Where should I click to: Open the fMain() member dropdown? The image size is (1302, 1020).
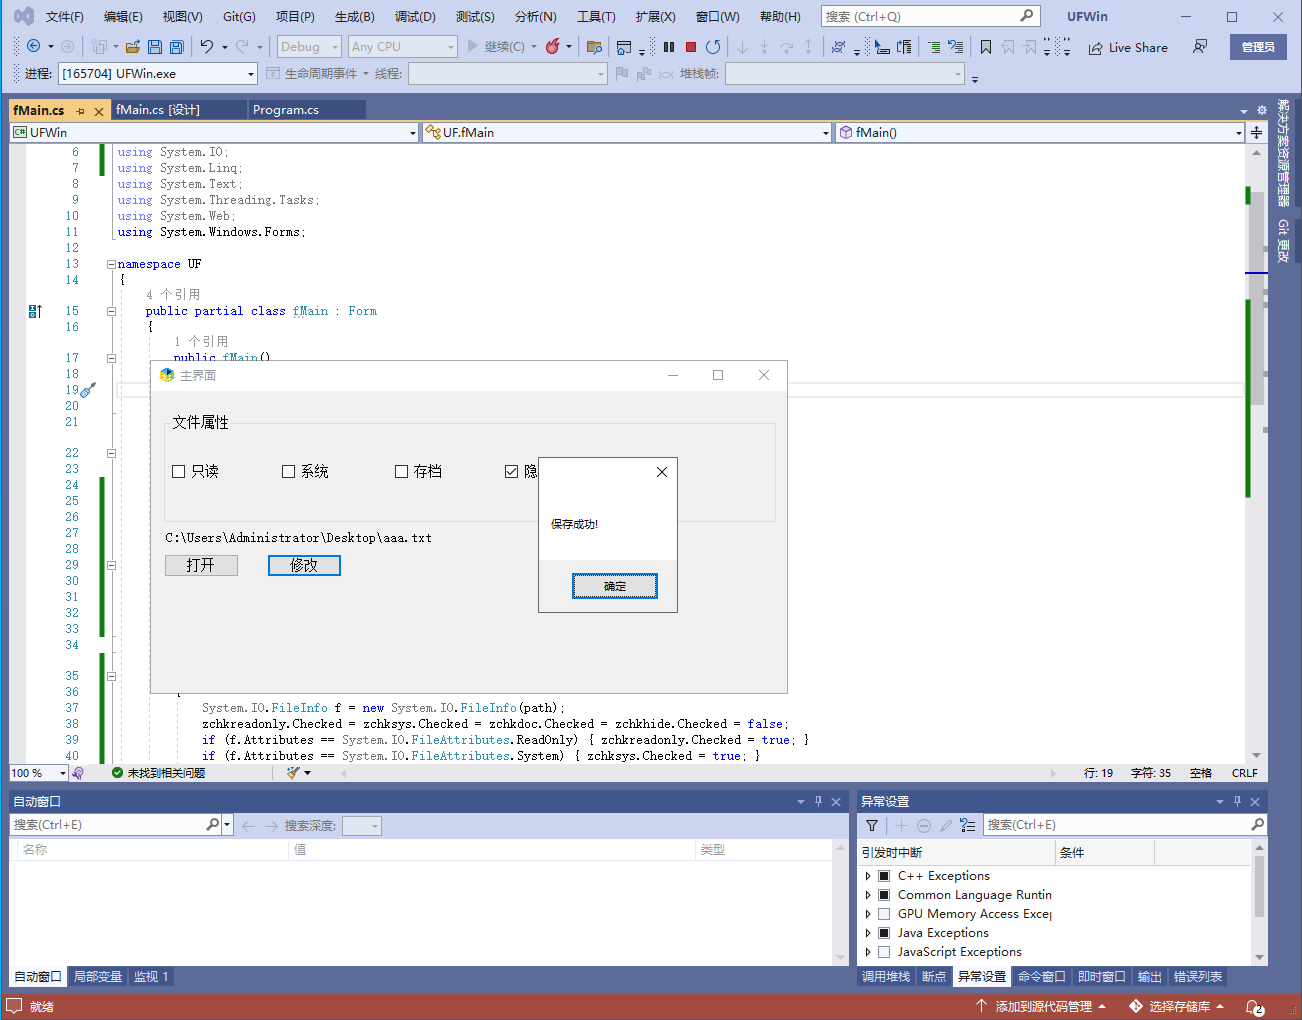point(1040,132)
